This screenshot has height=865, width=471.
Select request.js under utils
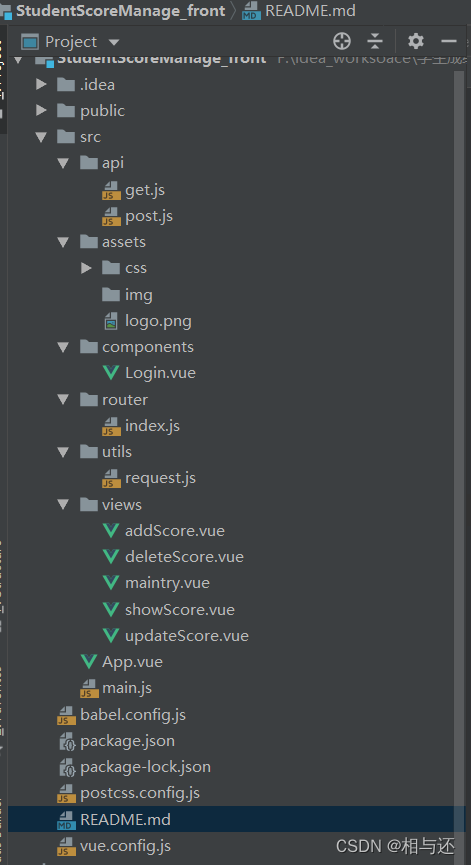[160, 478]
